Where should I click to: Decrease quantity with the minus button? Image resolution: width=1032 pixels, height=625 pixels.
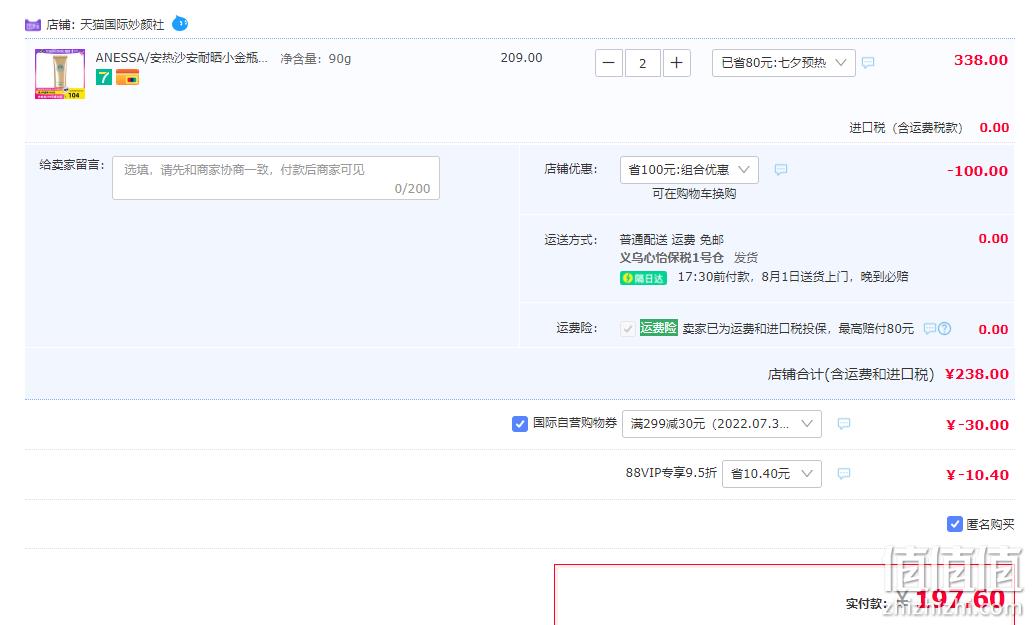pos(609,63)
